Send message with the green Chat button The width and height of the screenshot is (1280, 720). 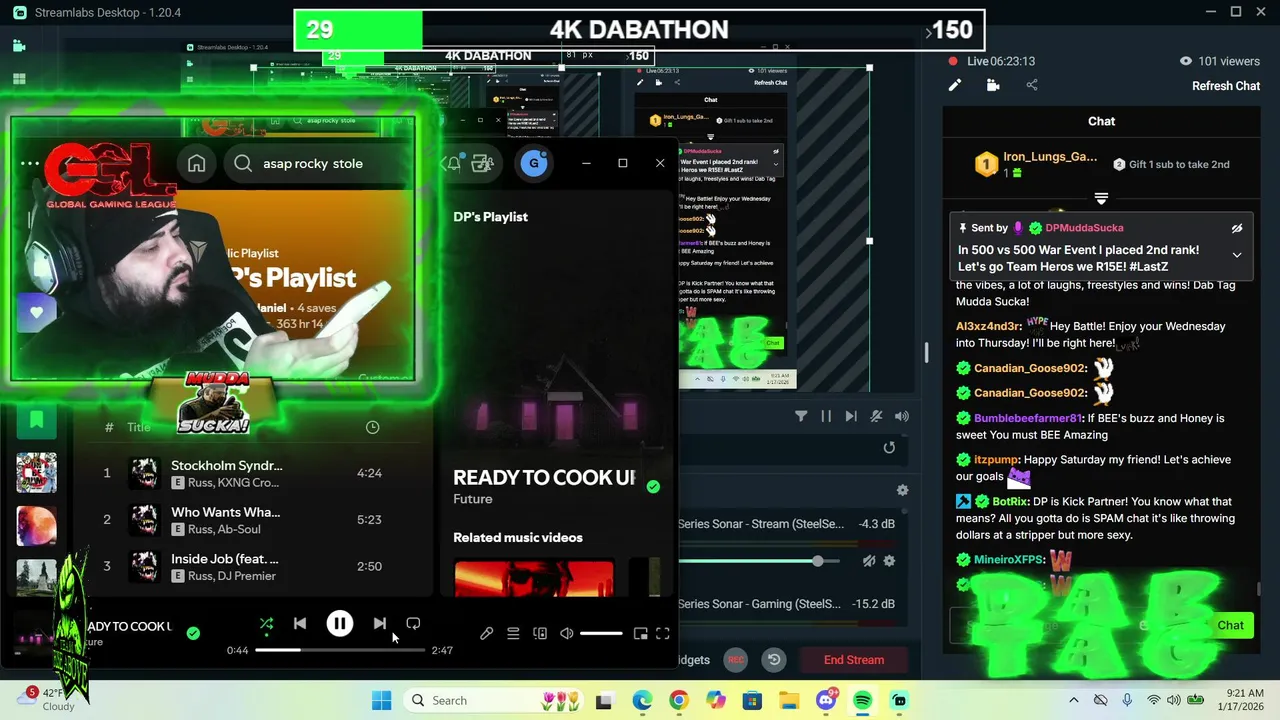coord(1230,625)
